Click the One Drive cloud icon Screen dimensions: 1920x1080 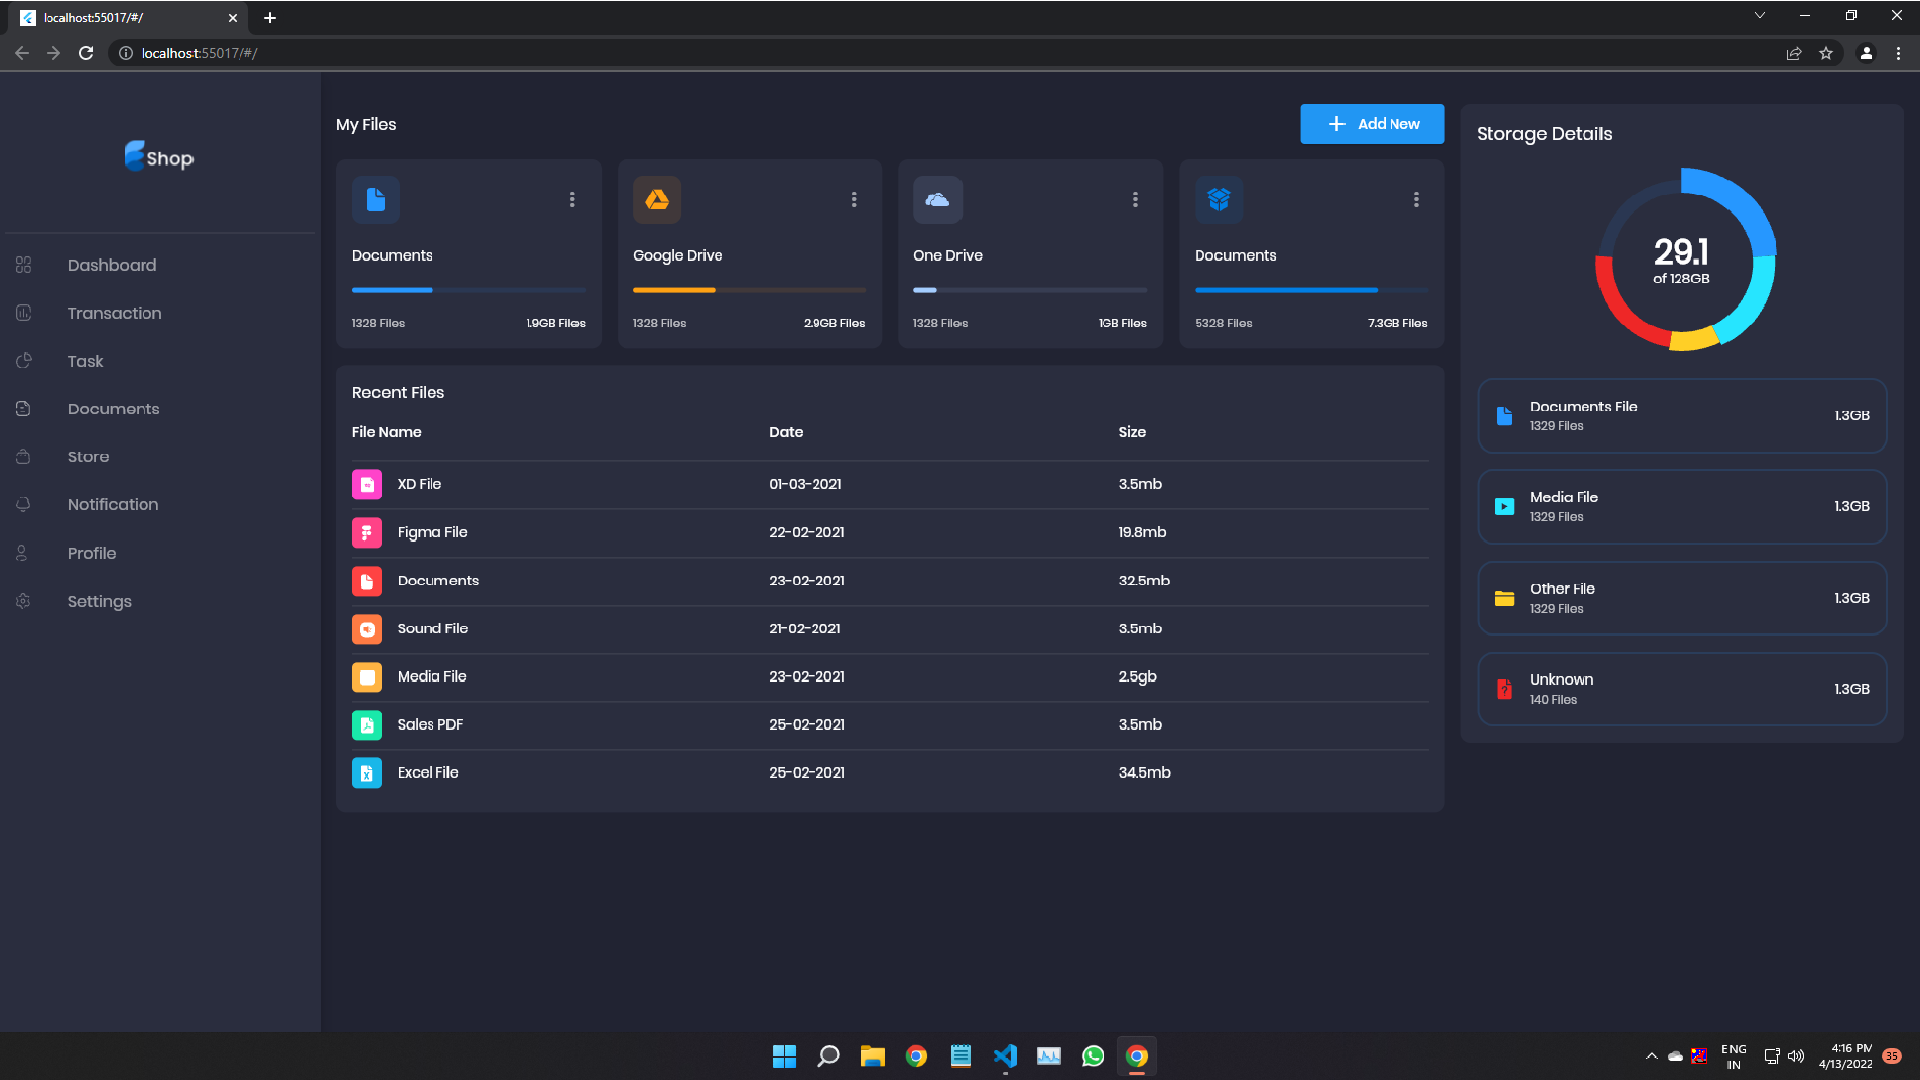coord(938,200)
